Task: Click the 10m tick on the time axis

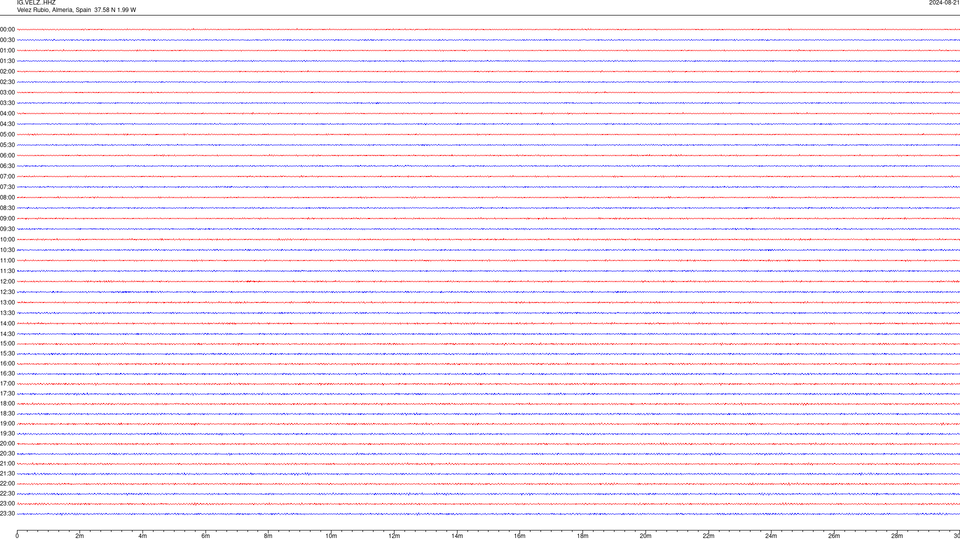Action: point(331,536)
